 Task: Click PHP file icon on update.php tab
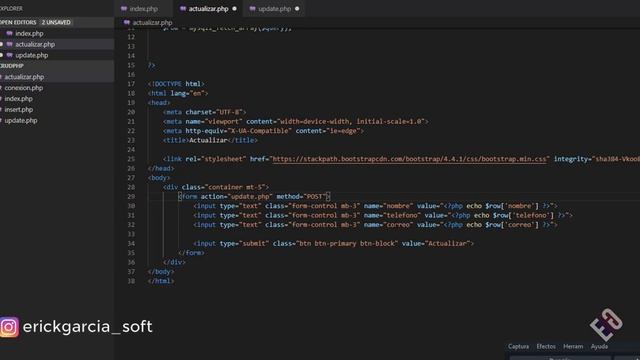[x=253, y=9]
